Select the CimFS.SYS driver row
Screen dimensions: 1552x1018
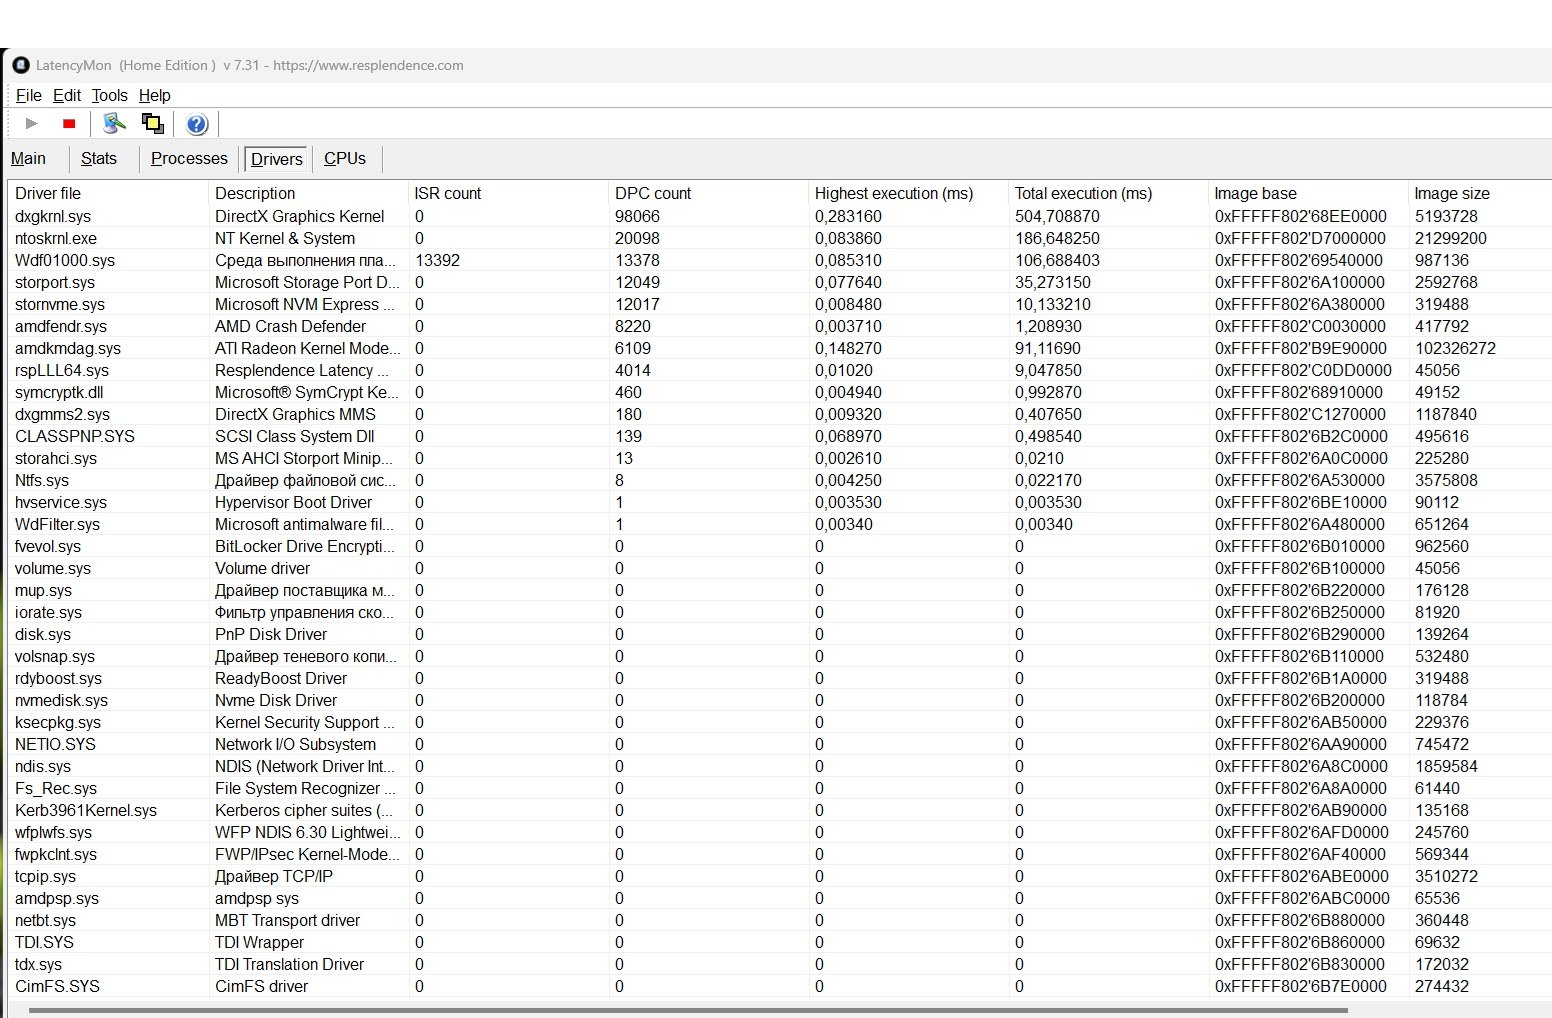point(780,986)
